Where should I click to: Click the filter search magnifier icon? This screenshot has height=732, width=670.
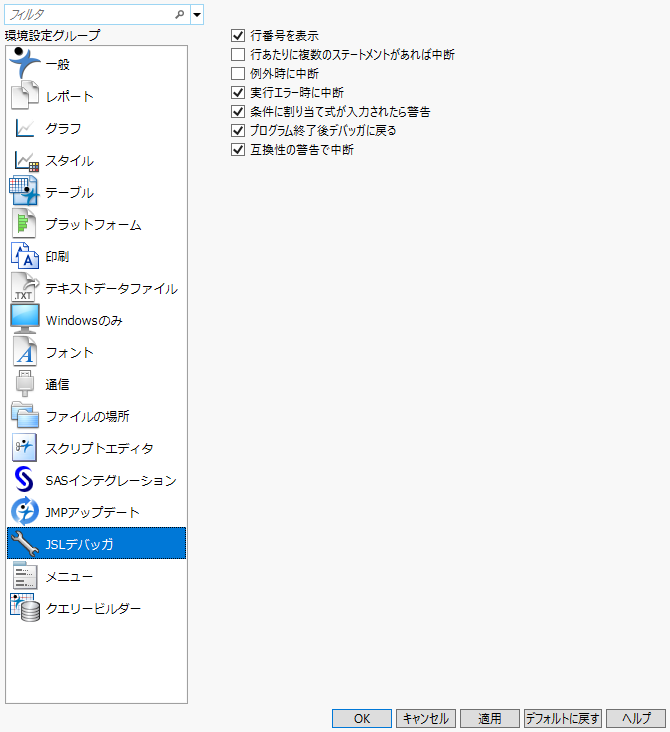(x=179, y=14)
